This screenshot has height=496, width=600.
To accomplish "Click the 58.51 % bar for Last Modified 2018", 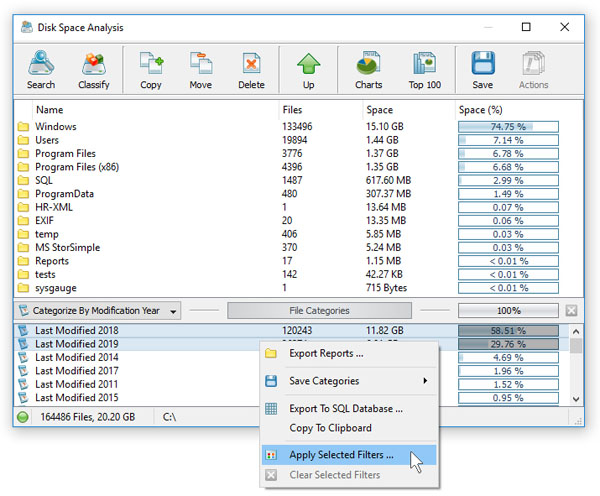I will pyautogui.click(x=508, y=331).
